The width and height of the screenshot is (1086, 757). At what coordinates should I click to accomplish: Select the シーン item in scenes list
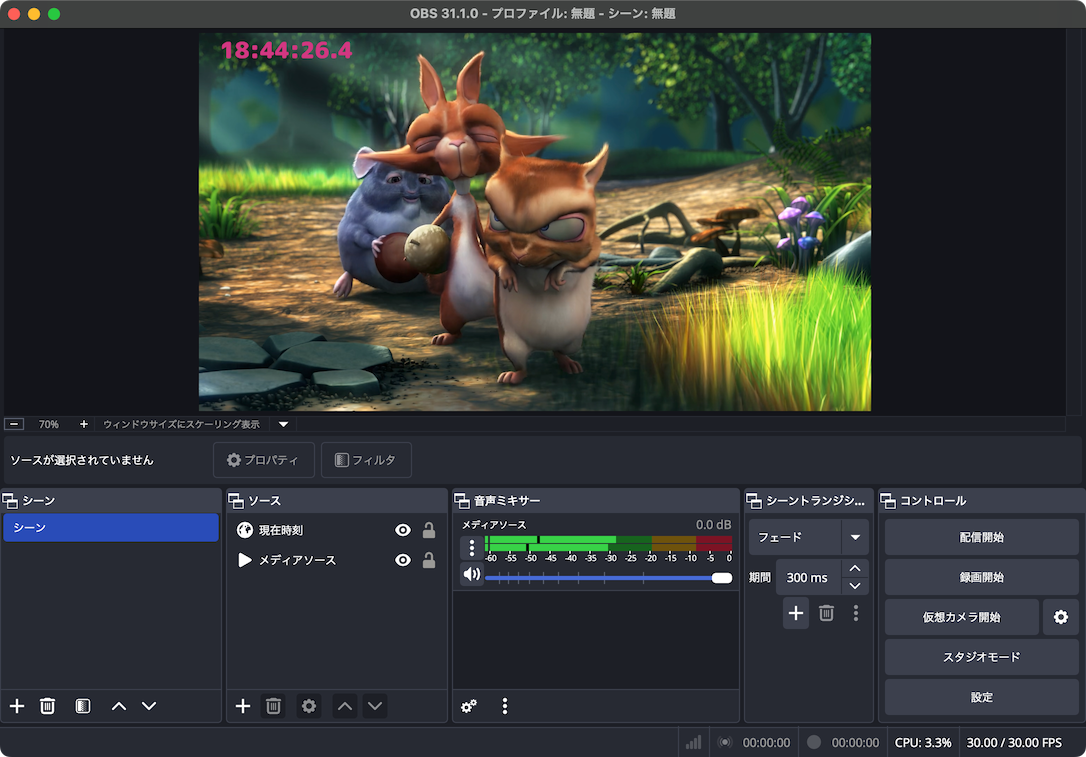pos(111,527)
